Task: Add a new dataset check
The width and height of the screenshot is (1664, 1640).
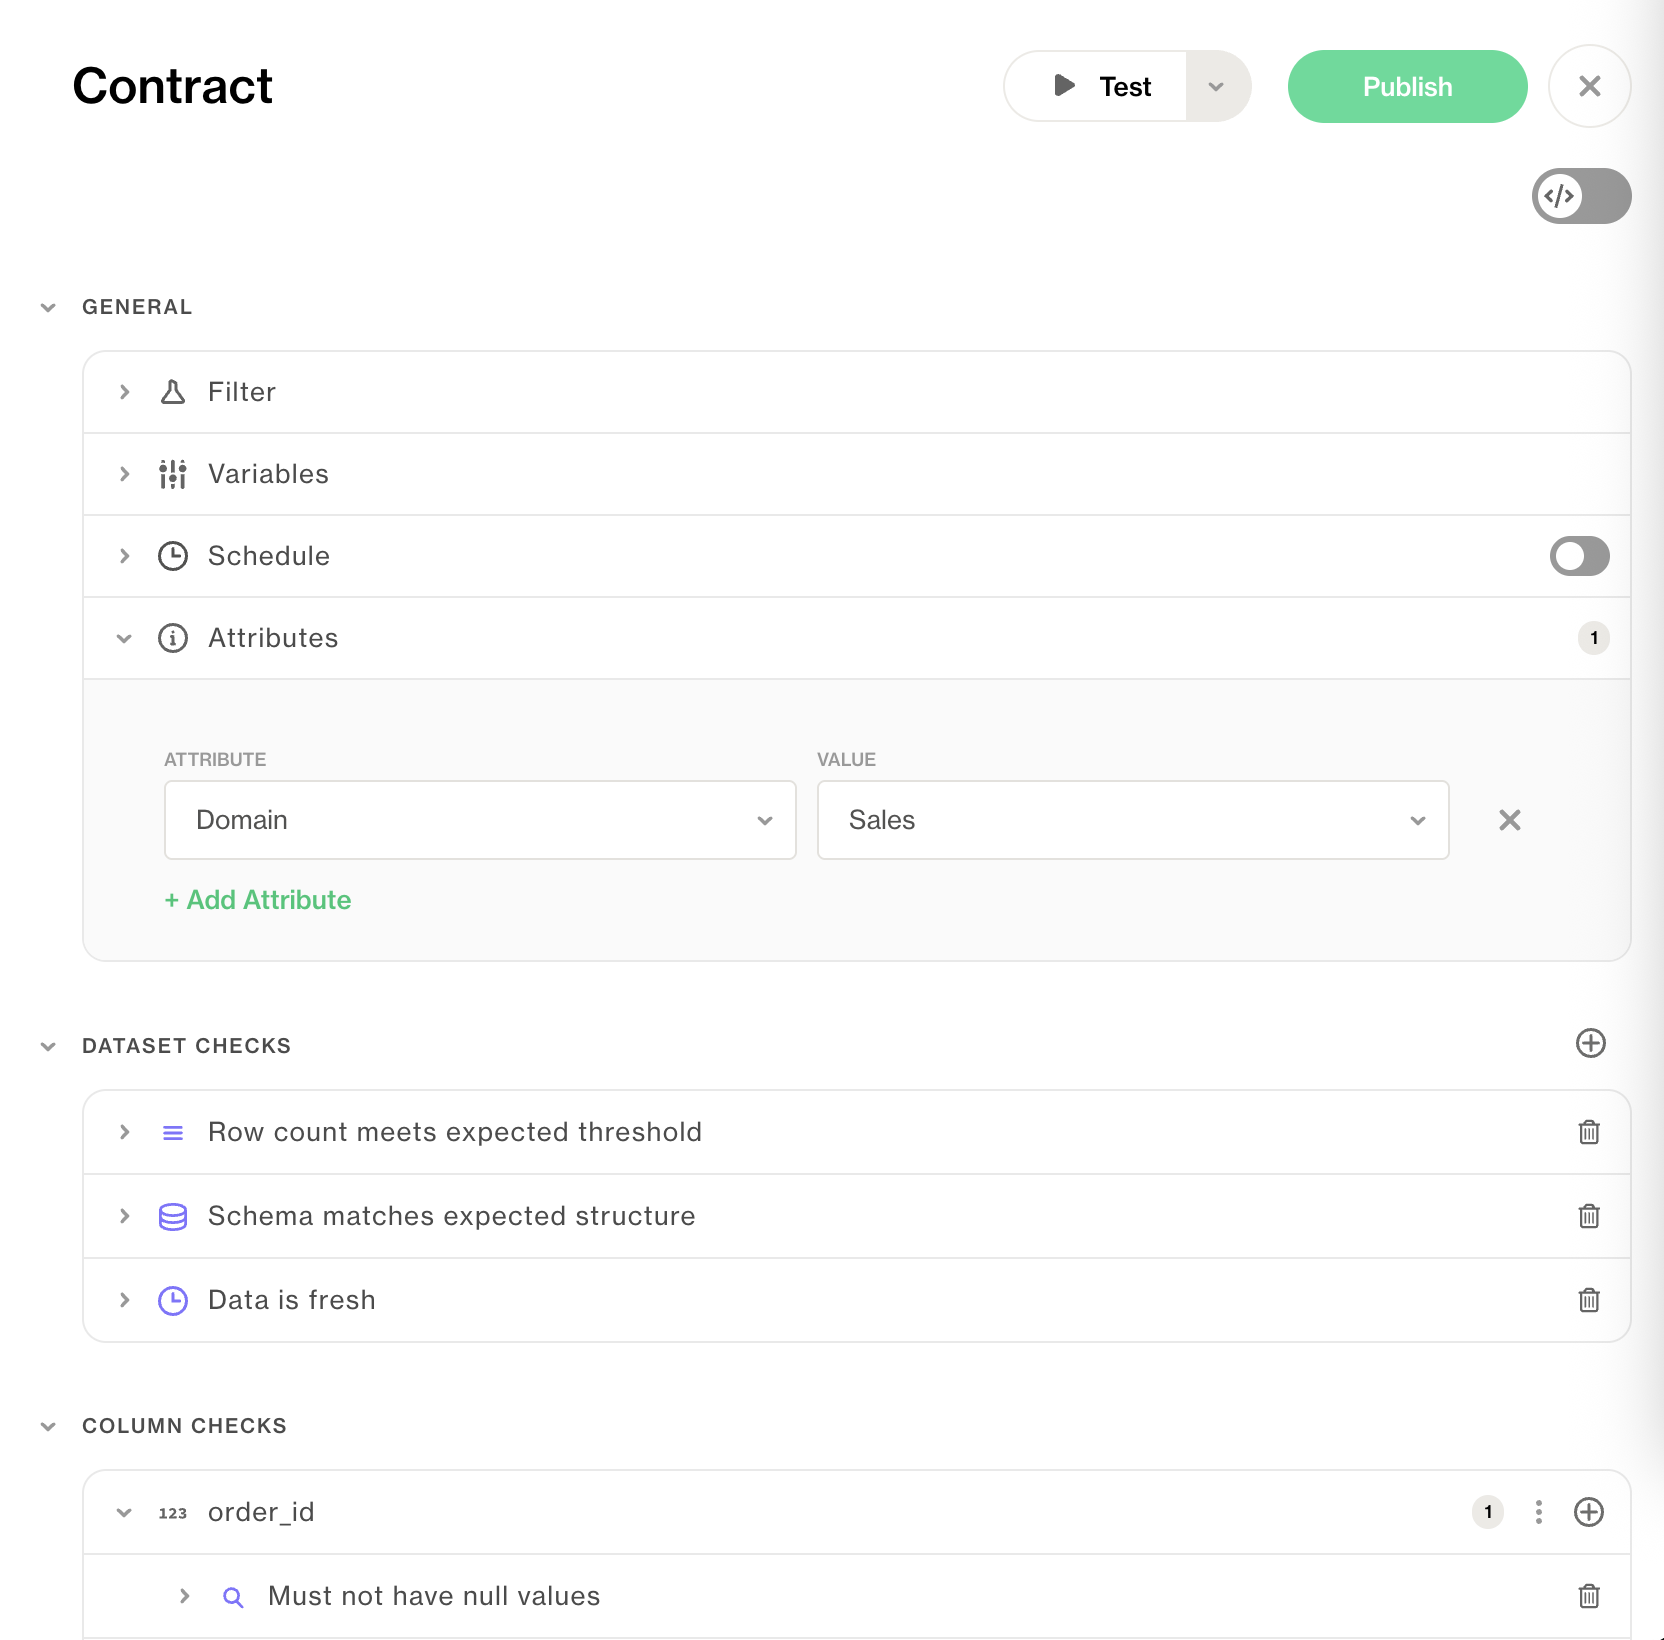Action: click(x=1590, y=1043)
